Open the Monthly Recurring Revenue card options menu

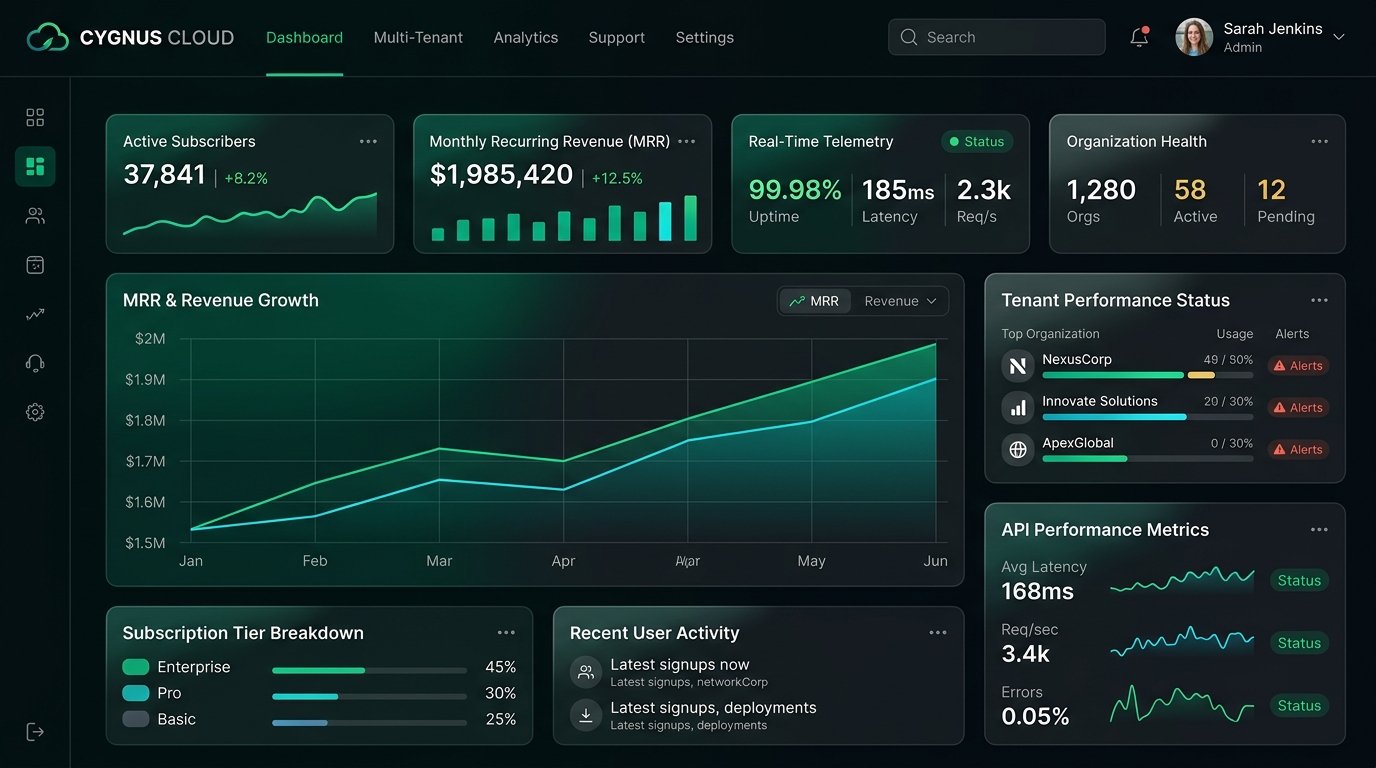point(686,142)
